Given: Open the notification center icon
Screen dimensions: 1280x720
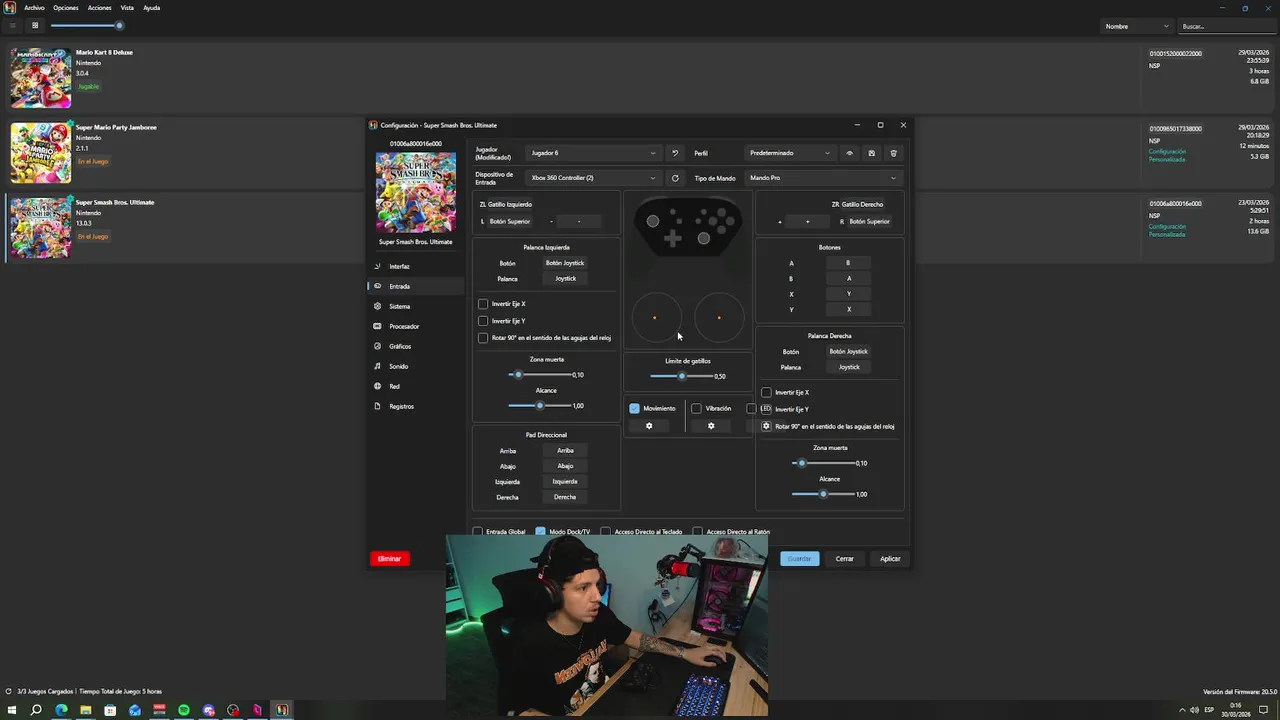Looking at the screenshot, I should [x=1263, y=710].
